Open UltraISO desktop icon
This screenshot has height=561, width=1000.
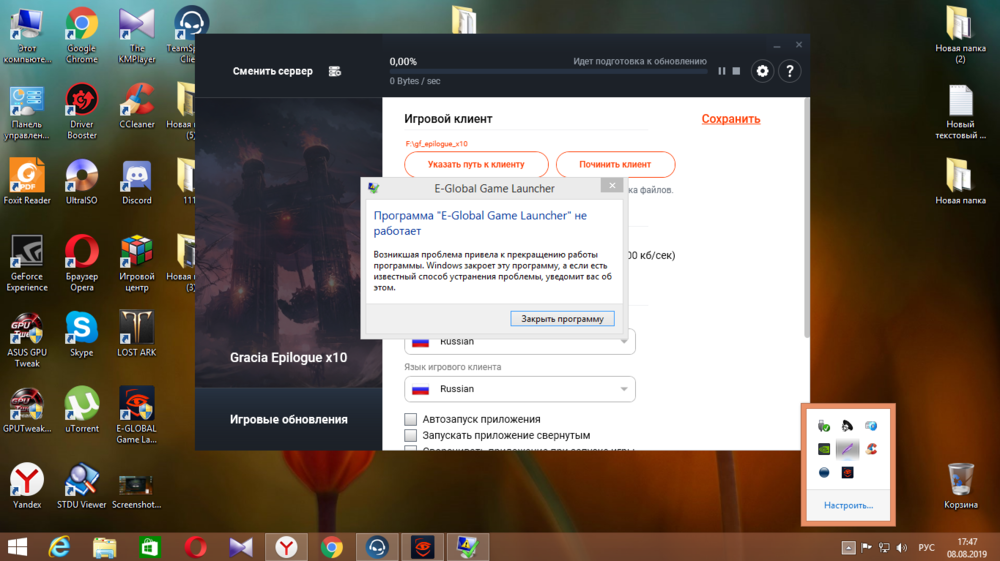tap(82, 182)
